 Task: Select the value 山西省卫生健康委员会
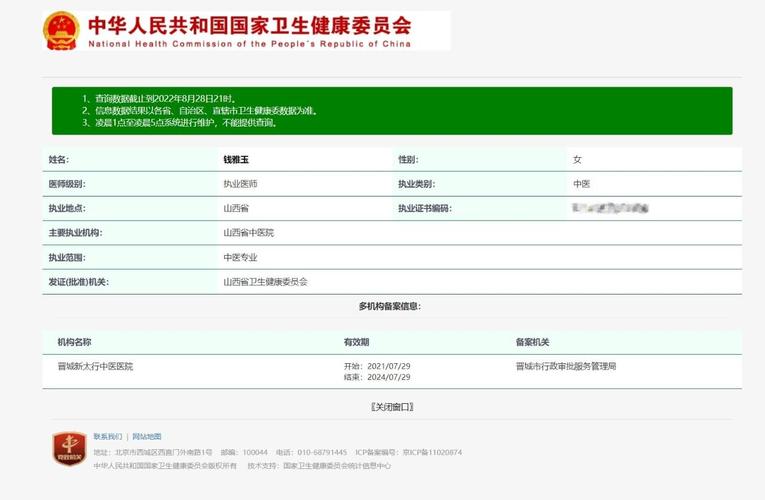[265, 282]
